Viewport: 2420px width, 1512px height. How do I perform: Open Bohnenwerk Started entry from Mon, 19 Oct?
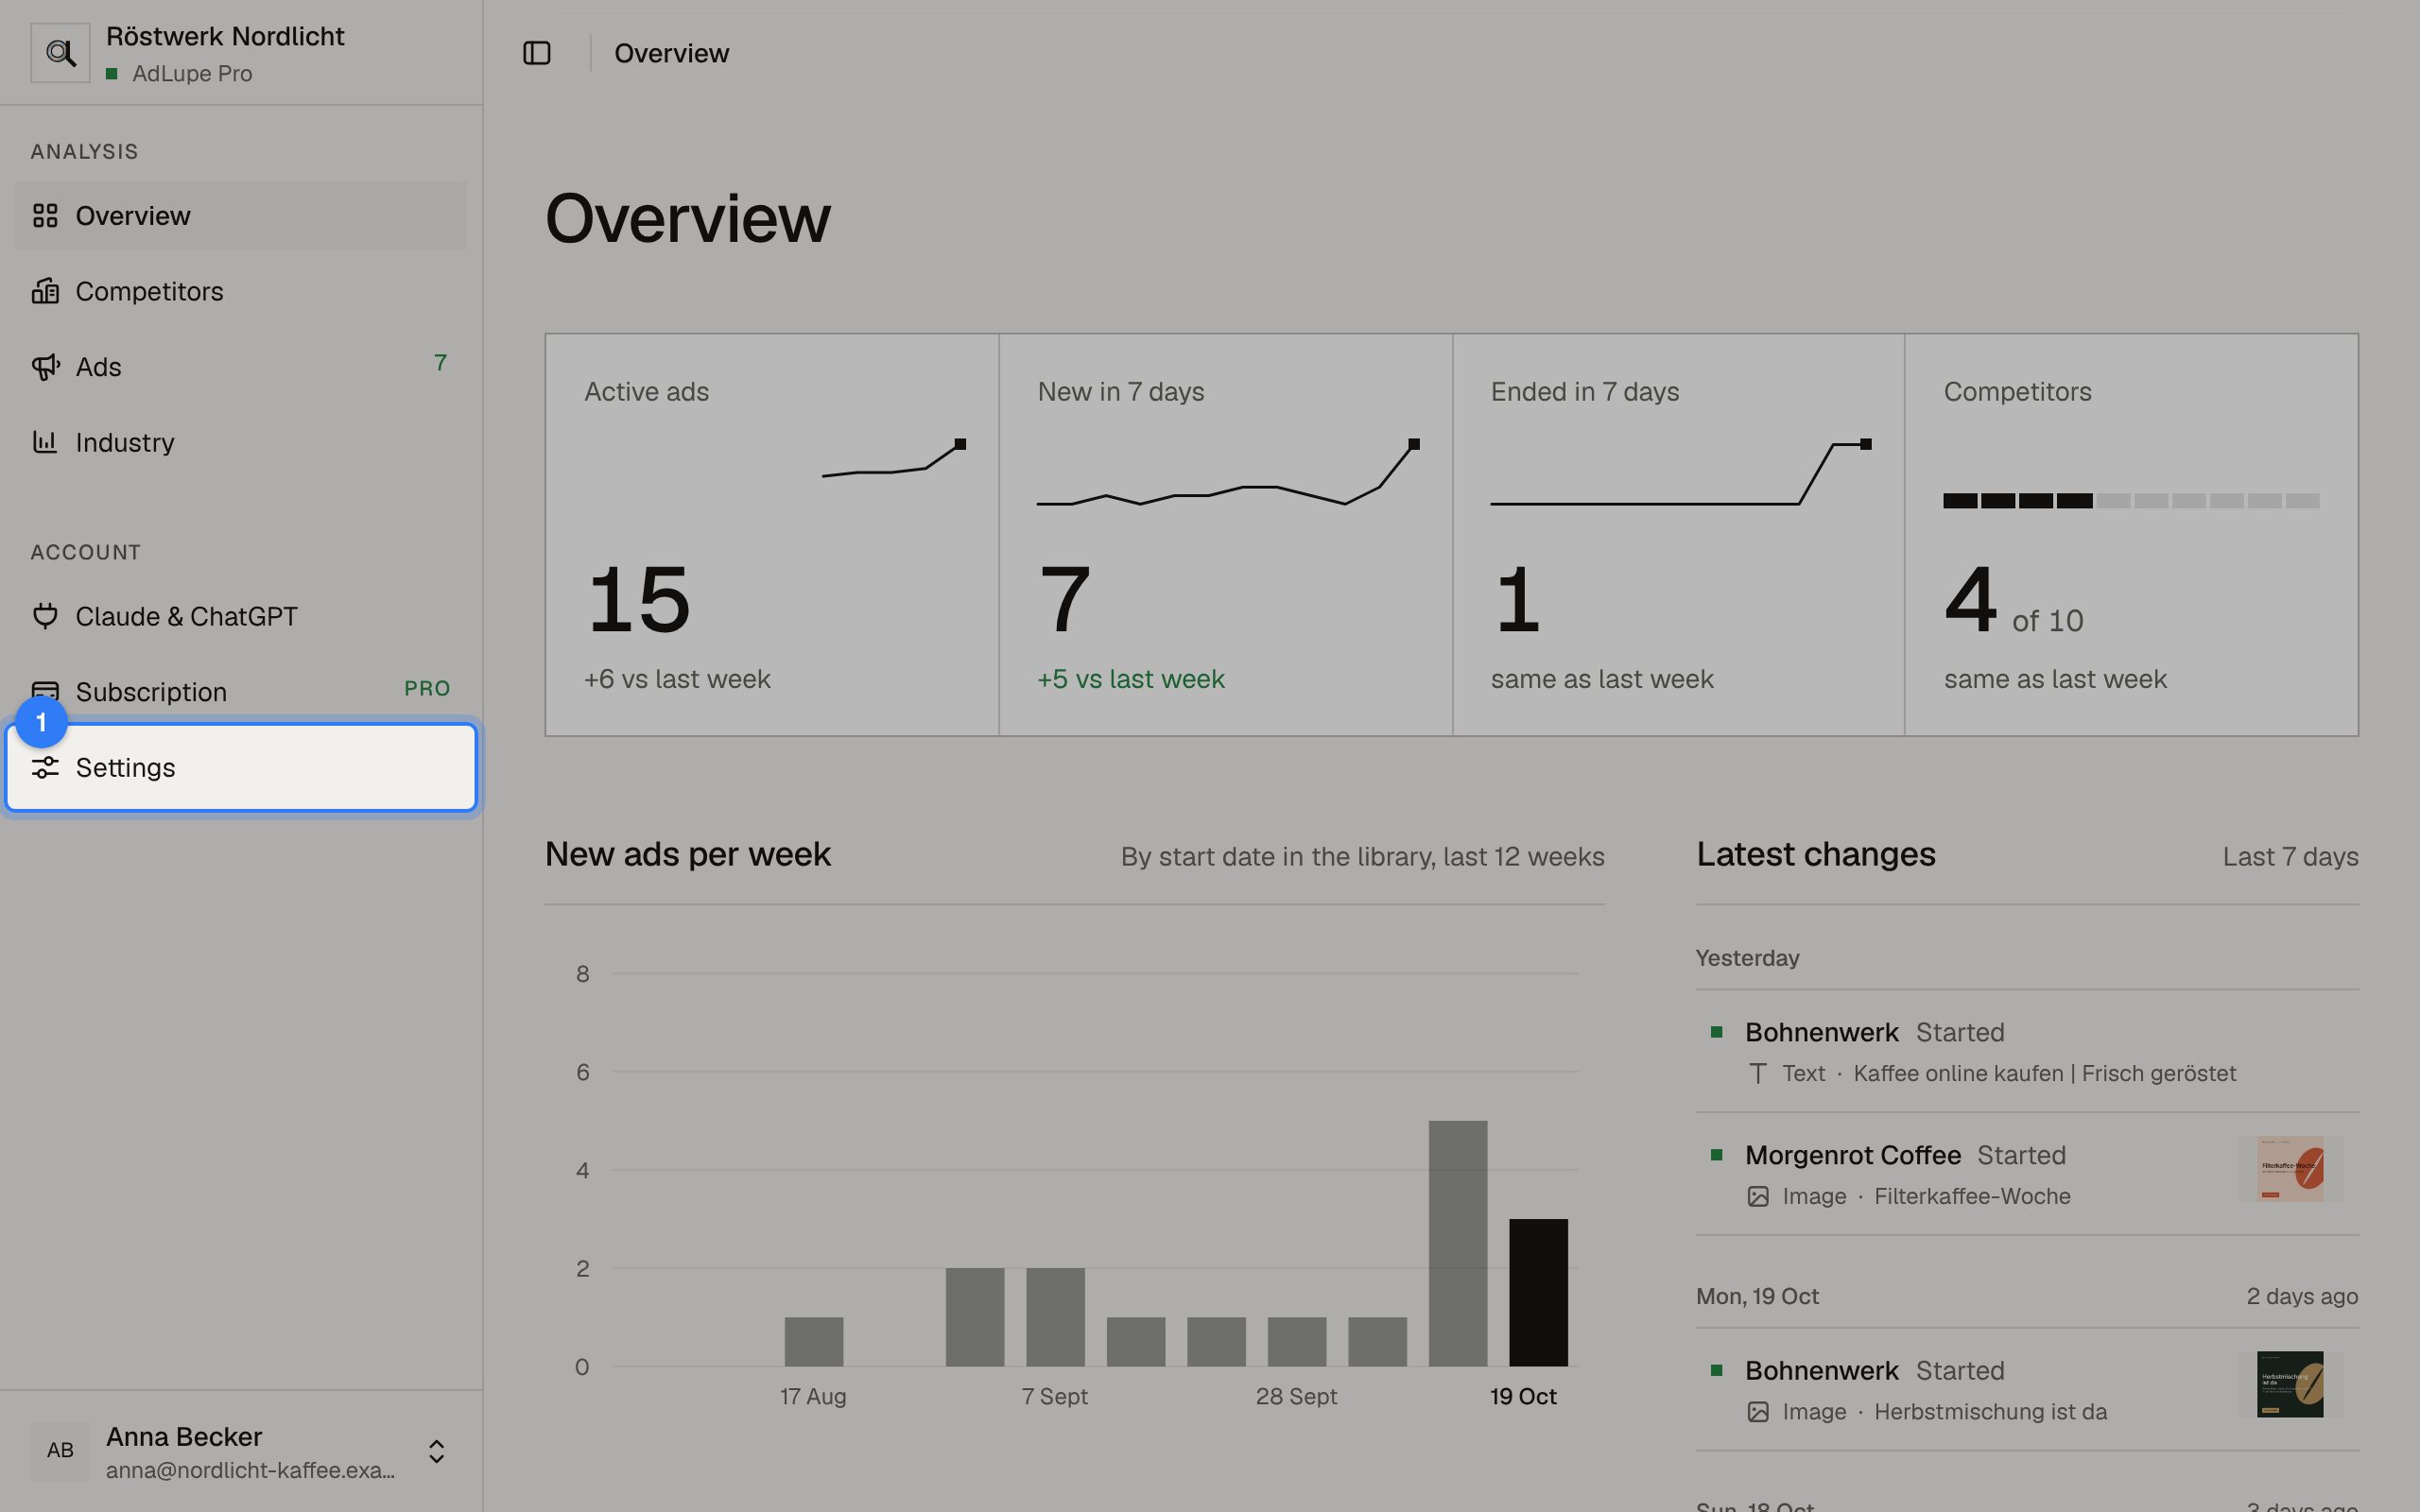click(x=2027, y=1390)
